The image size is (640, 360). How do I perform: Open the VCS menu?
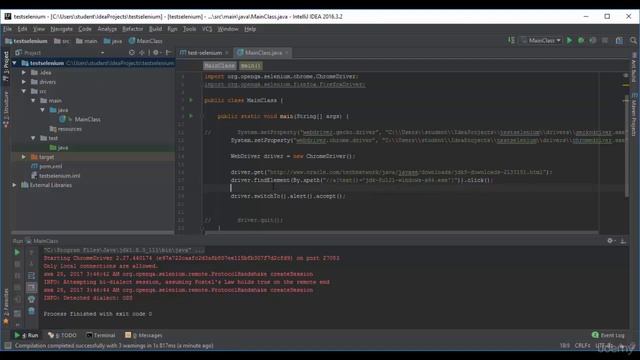tap(207, 29)
